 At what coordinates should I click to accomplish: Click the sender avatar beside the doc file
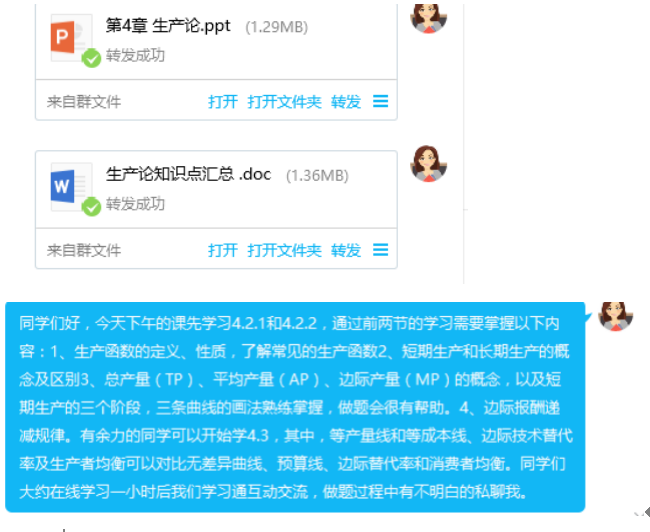pos(428,164)
